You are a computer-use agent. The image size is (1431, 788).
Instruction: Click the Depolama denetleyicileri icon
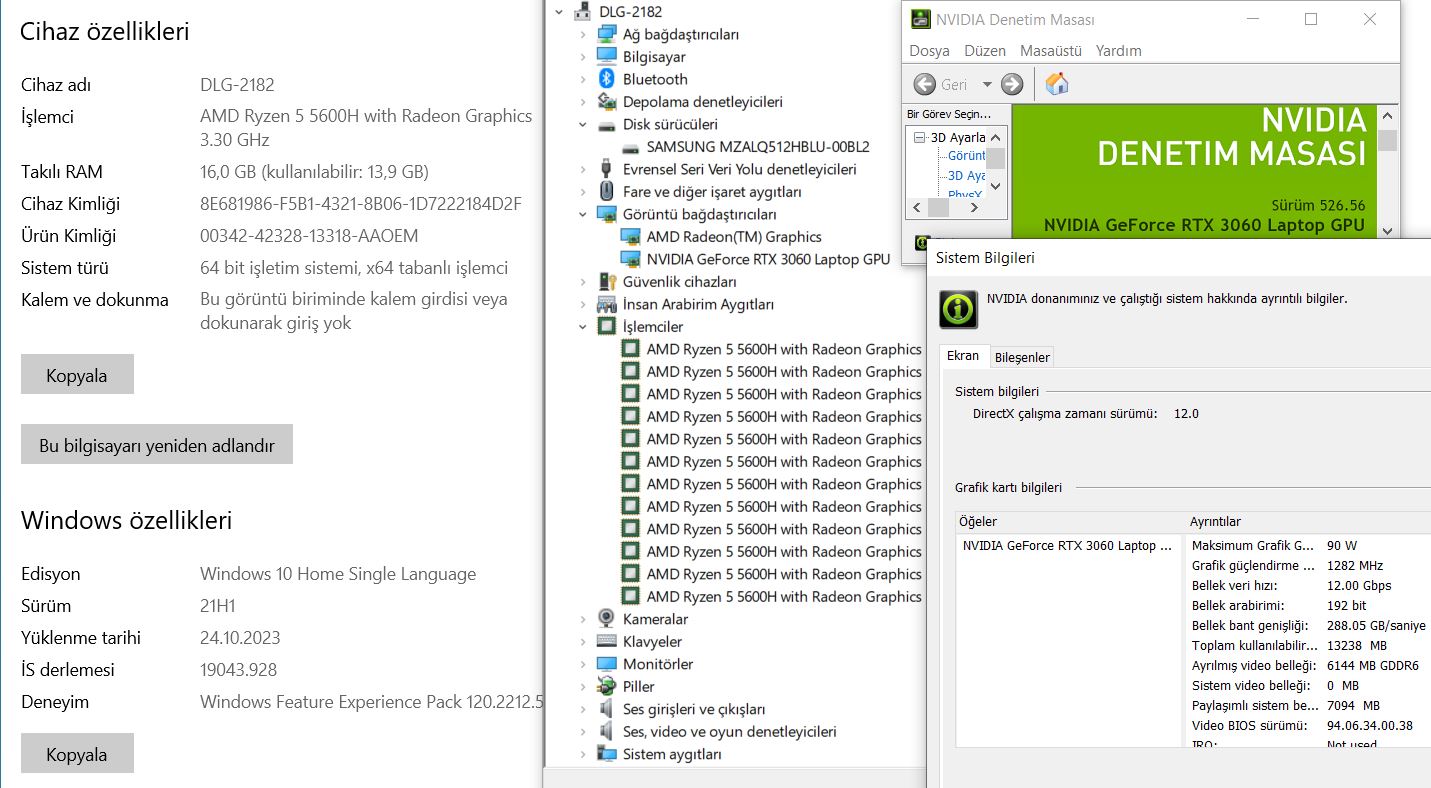607,102
